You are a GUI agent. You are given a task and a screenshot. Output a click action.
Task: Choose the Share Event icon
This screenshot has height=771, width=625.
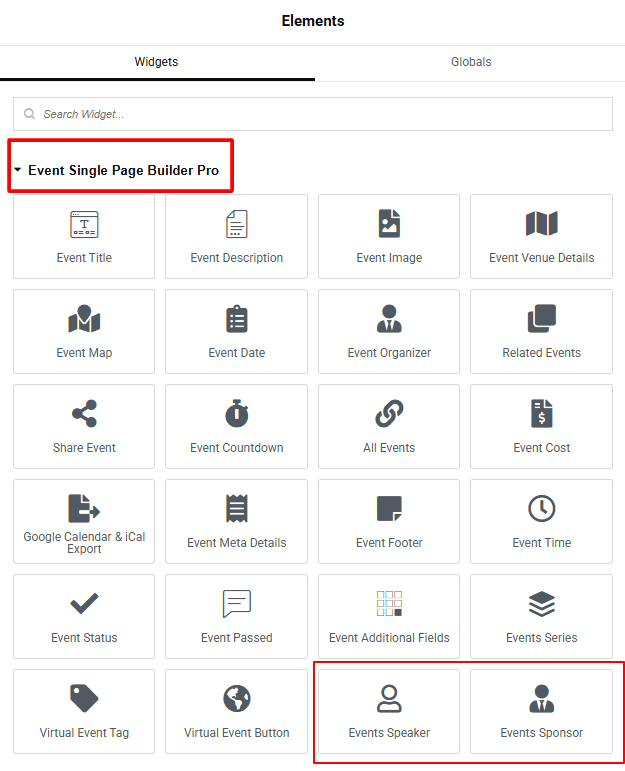tap(84, 414)
